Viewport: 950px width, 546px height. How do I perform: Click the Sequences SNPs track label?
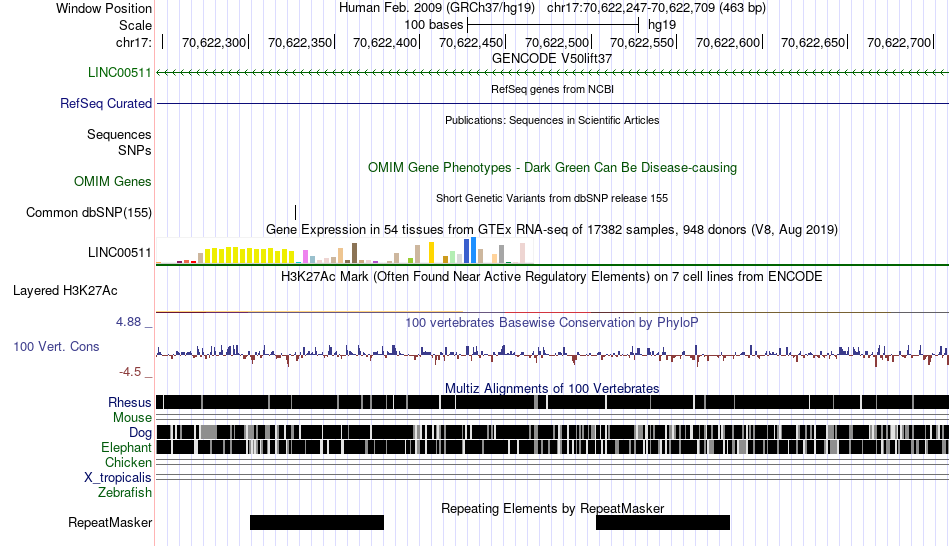click(x=119, y=142)
